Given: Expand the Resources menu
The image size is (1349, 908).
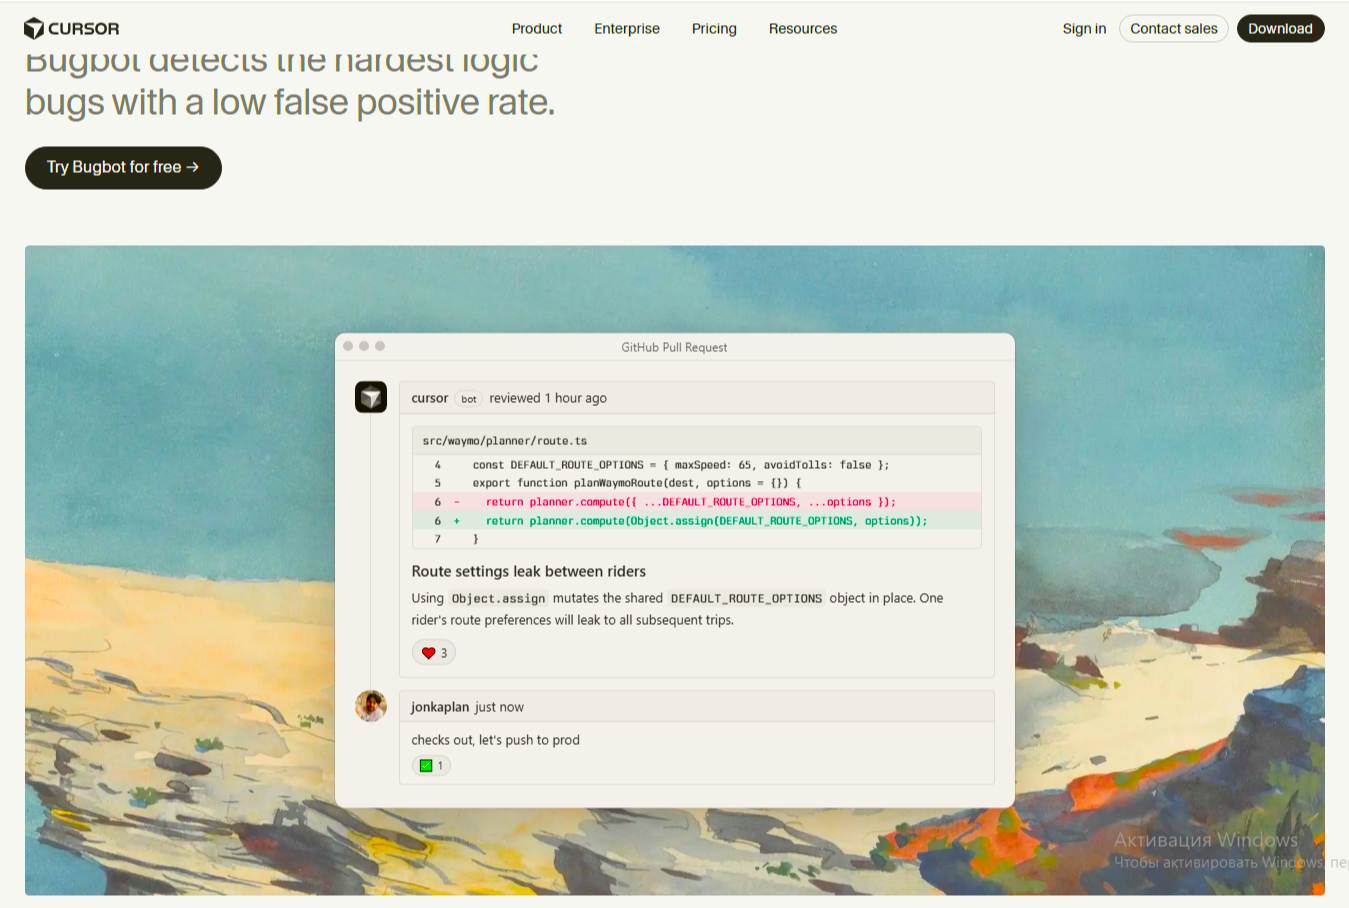Looking at the screenshot, I should [x=802, y=29].
